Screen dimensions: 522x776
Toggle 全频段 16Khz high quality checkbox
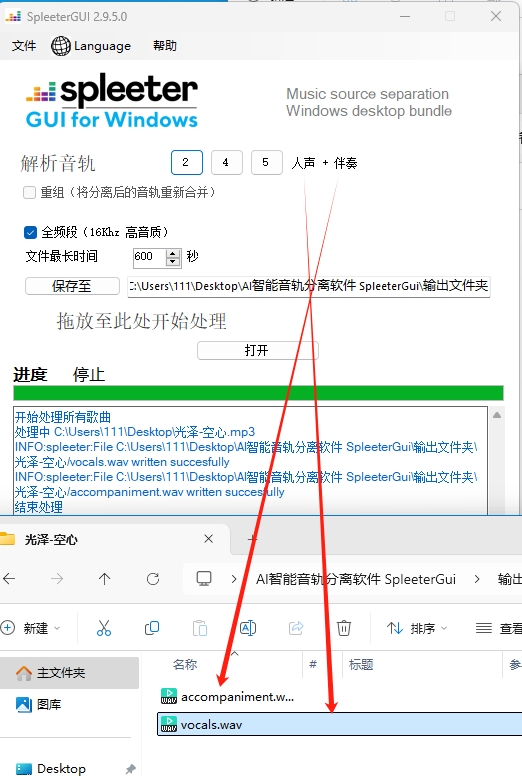pyautogui.click(x=30, y=232)
